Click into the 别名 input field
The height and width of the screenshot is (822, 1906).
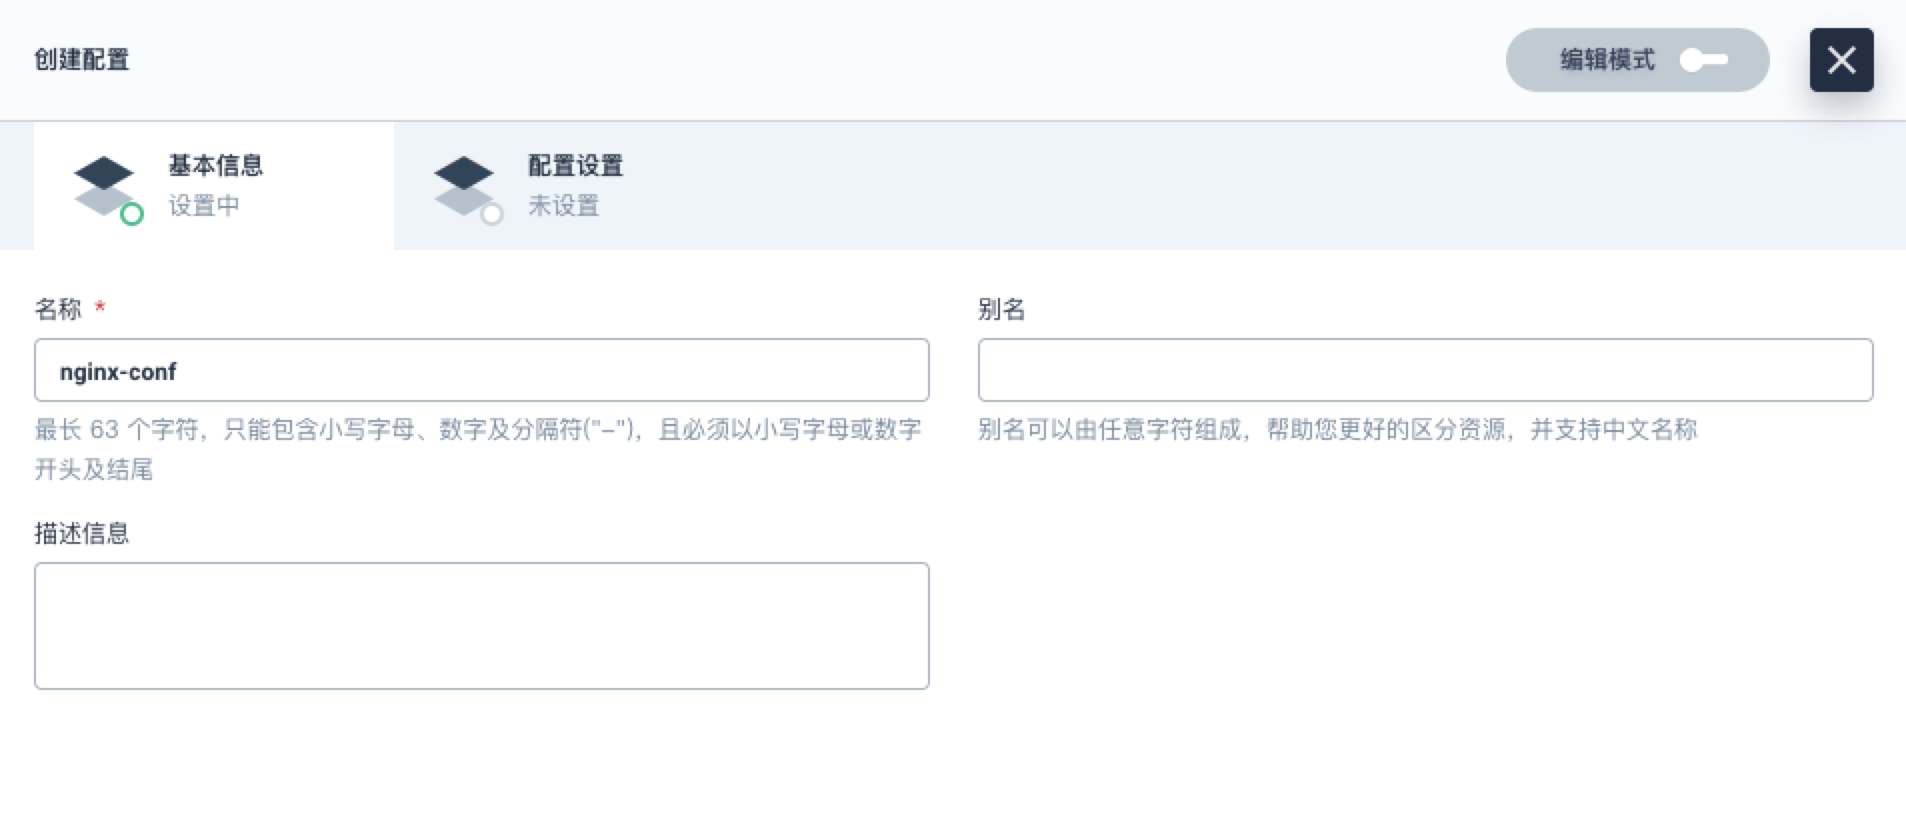tap(1425, 370)
